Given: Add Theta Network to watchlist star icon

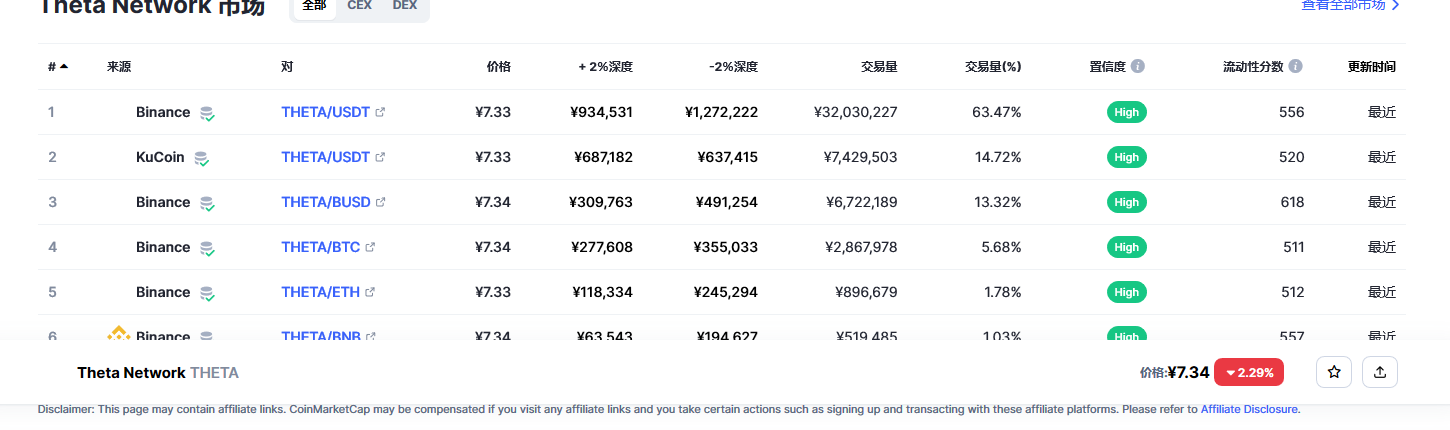Looking at the screenshot, I should (x=1333, y=372).
